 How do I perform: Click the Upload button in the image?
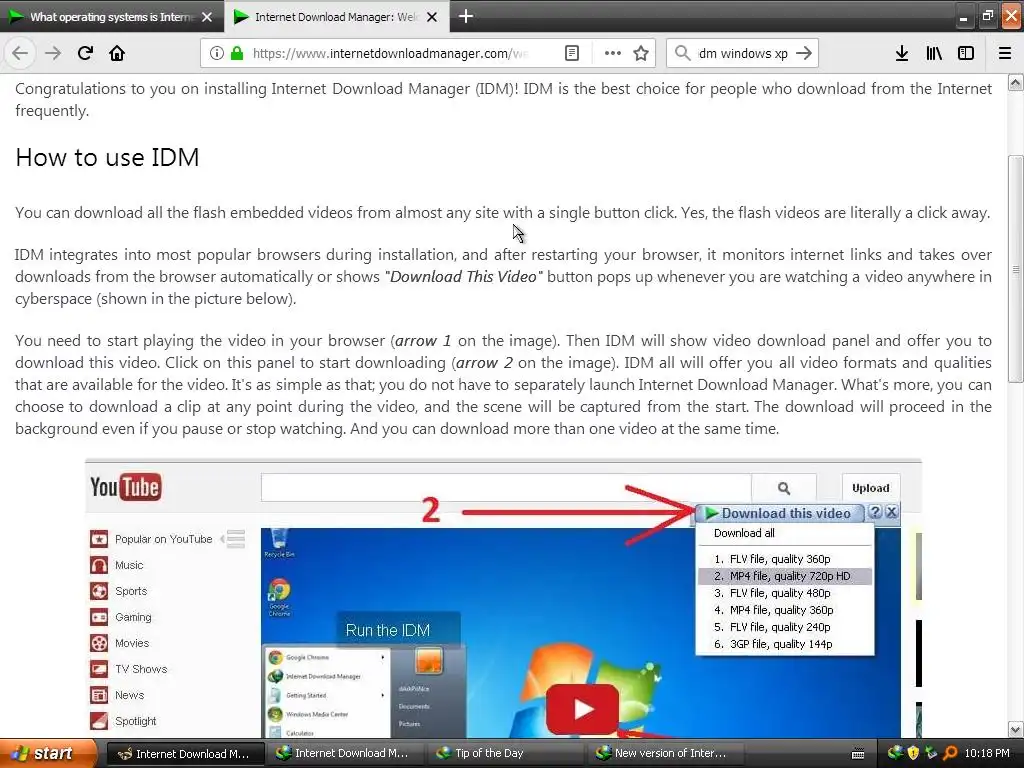[x=871, y=488]
